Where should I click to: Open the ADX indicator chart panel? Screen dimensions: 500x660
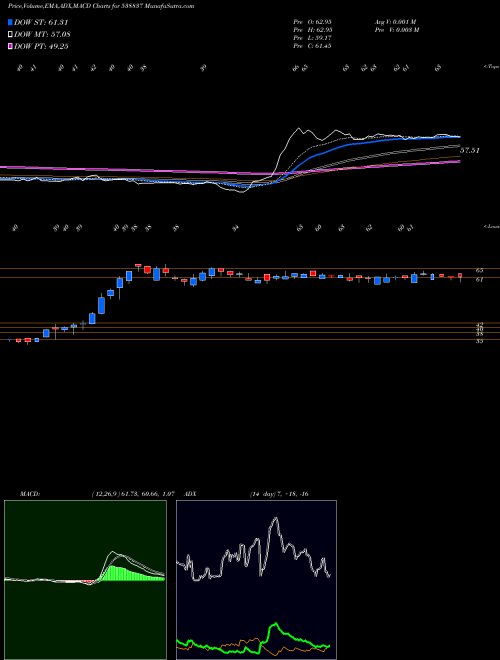click(256, 580)
